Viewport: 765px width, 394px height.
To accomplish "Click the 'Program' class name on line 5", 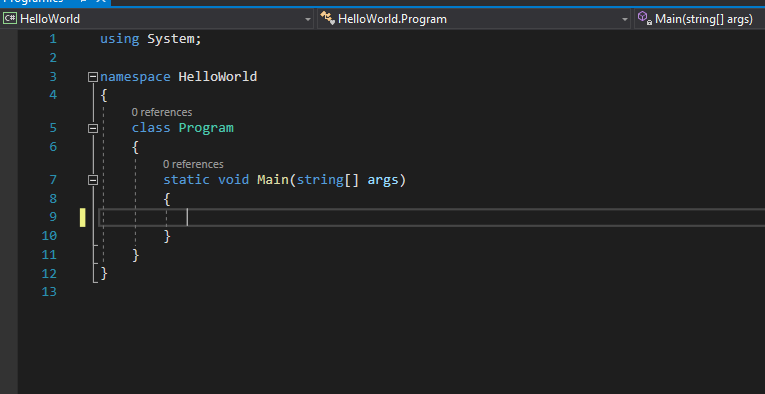I will 206,128.
